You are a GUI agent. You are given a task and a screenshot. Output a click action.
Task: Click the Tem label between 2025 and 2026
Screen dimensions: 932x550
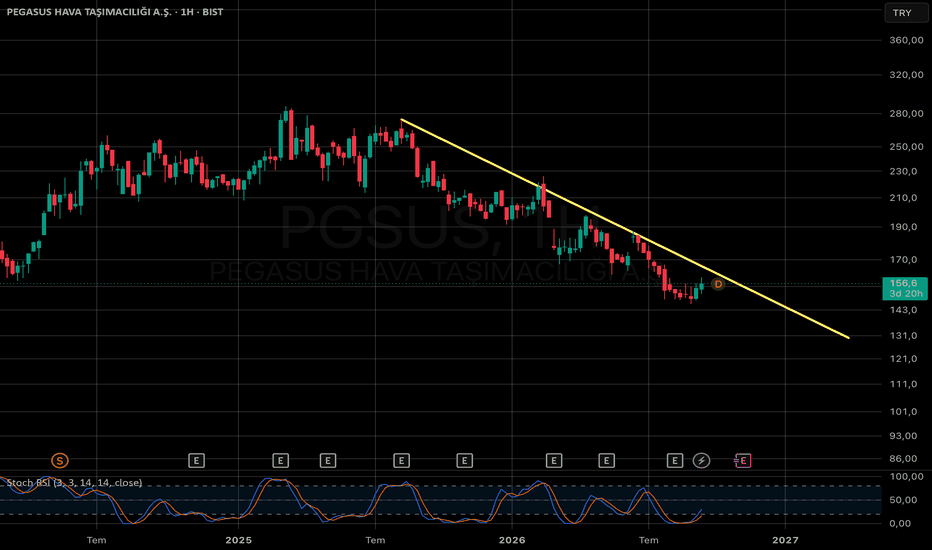[375, 540]
